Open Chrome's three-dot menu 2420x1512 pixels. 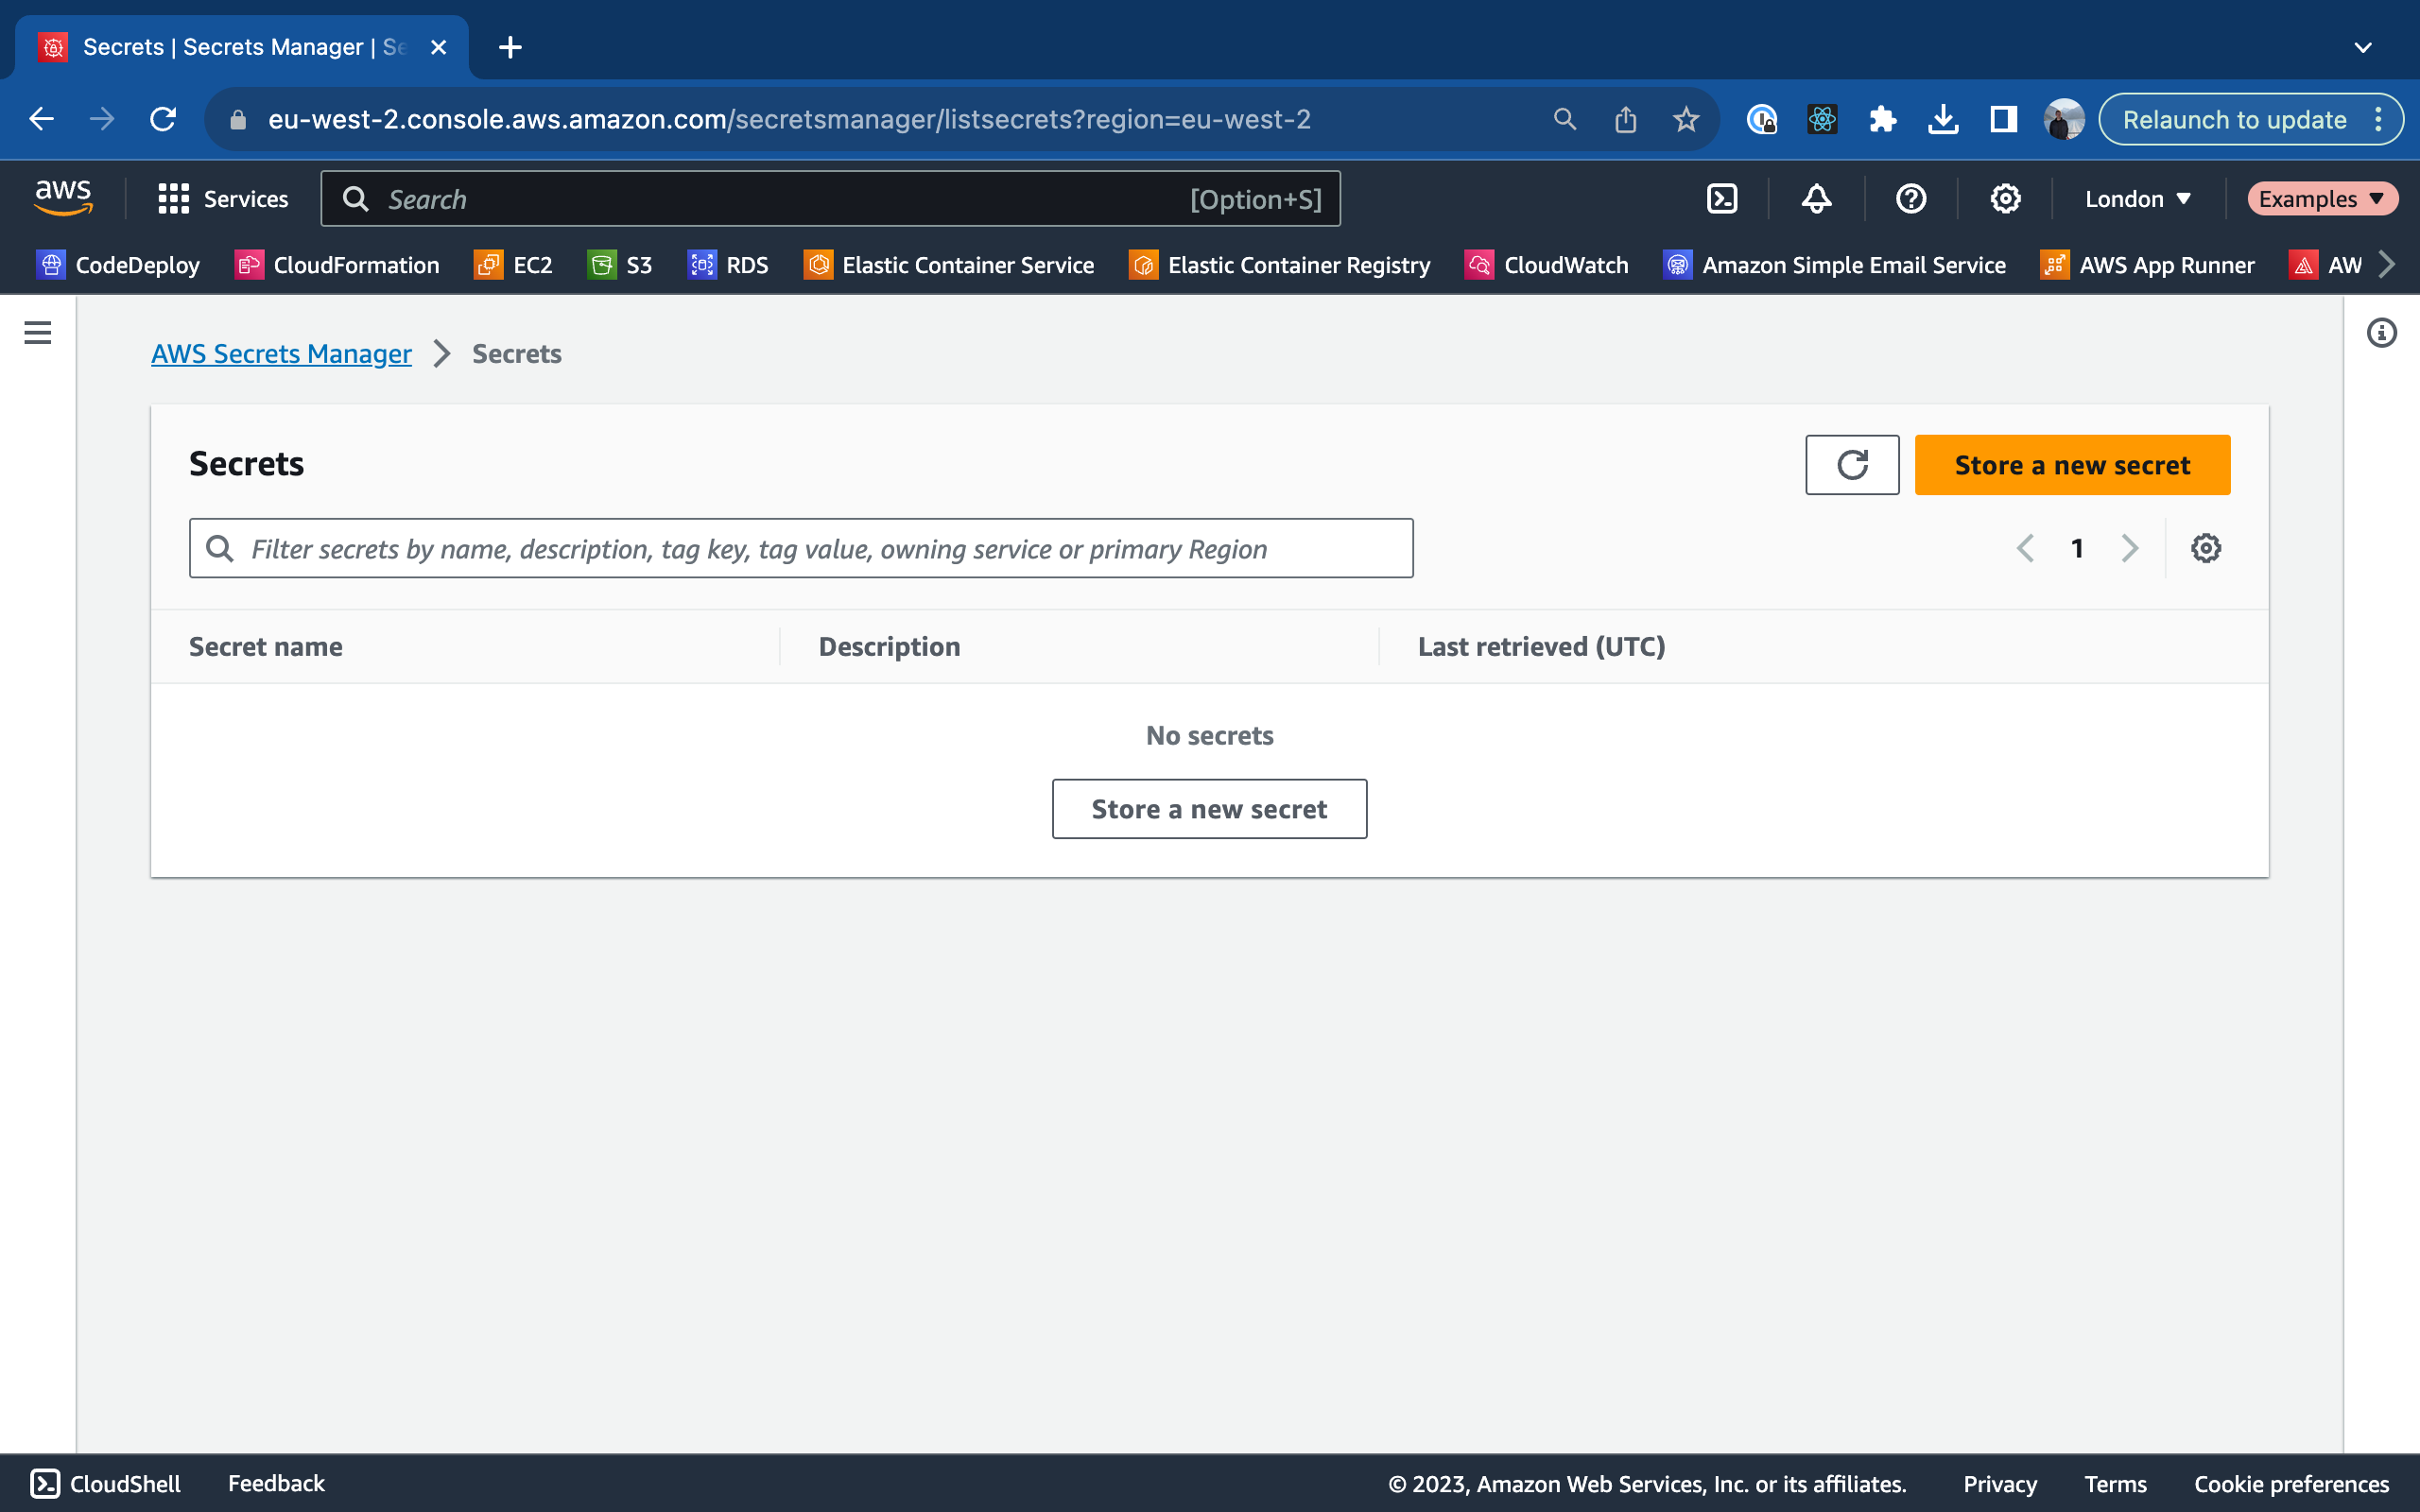tap(2379, 119)
